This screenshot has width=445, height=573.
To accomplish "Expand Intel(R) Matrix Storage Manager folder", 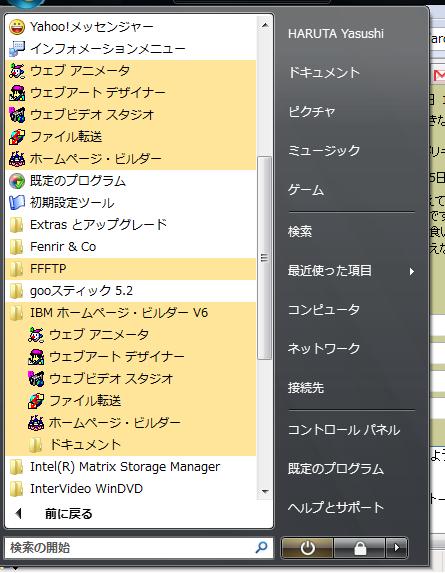I will 131,467.
